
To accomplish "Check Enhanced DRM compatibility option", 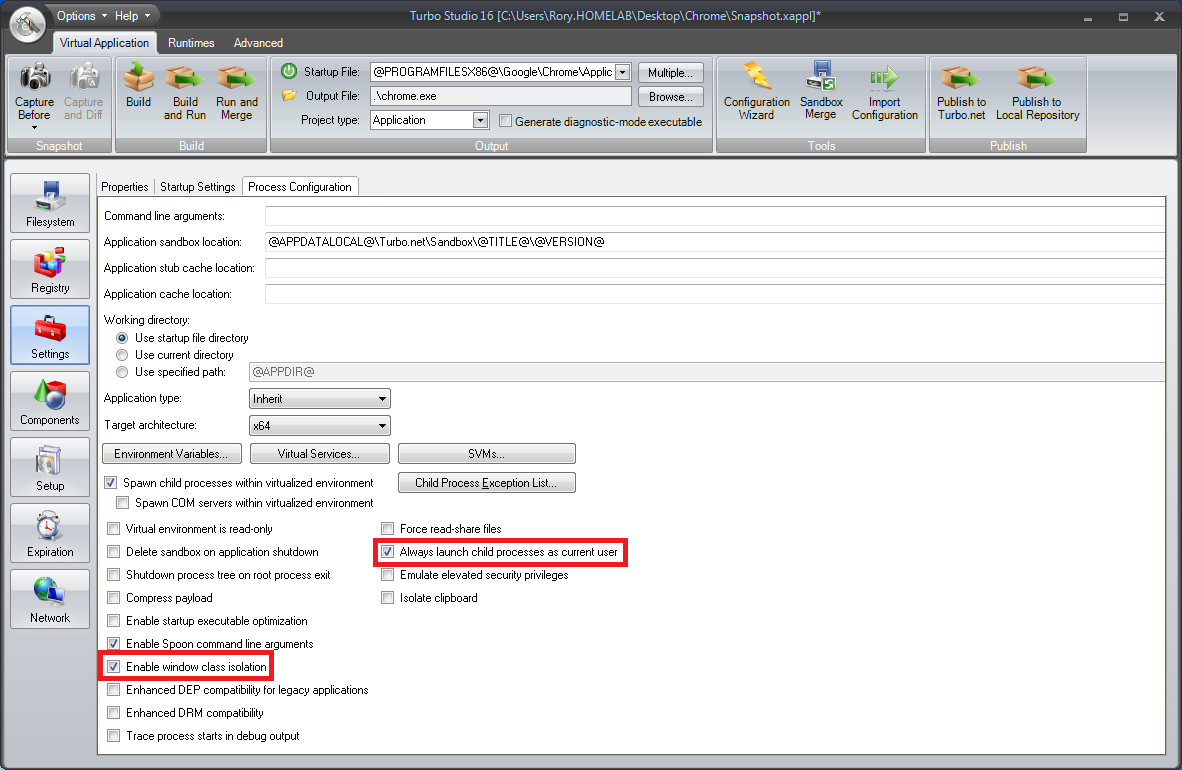I will 114,713.
